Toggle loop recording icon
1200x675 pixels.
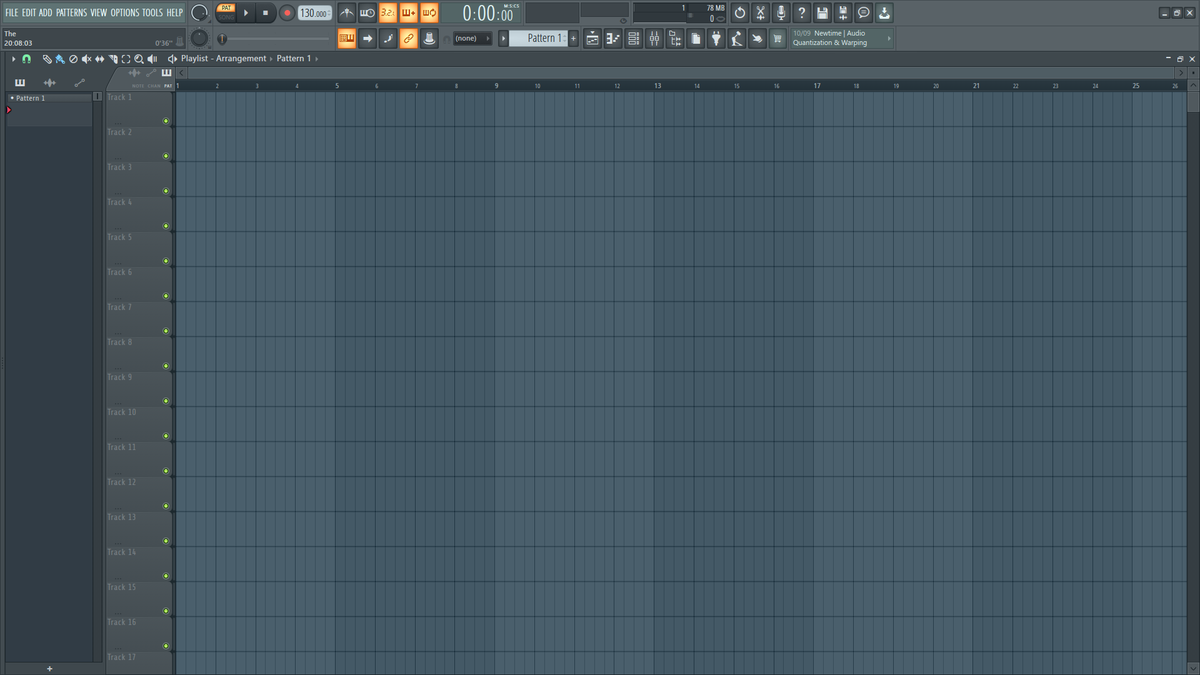click(429, 13)
